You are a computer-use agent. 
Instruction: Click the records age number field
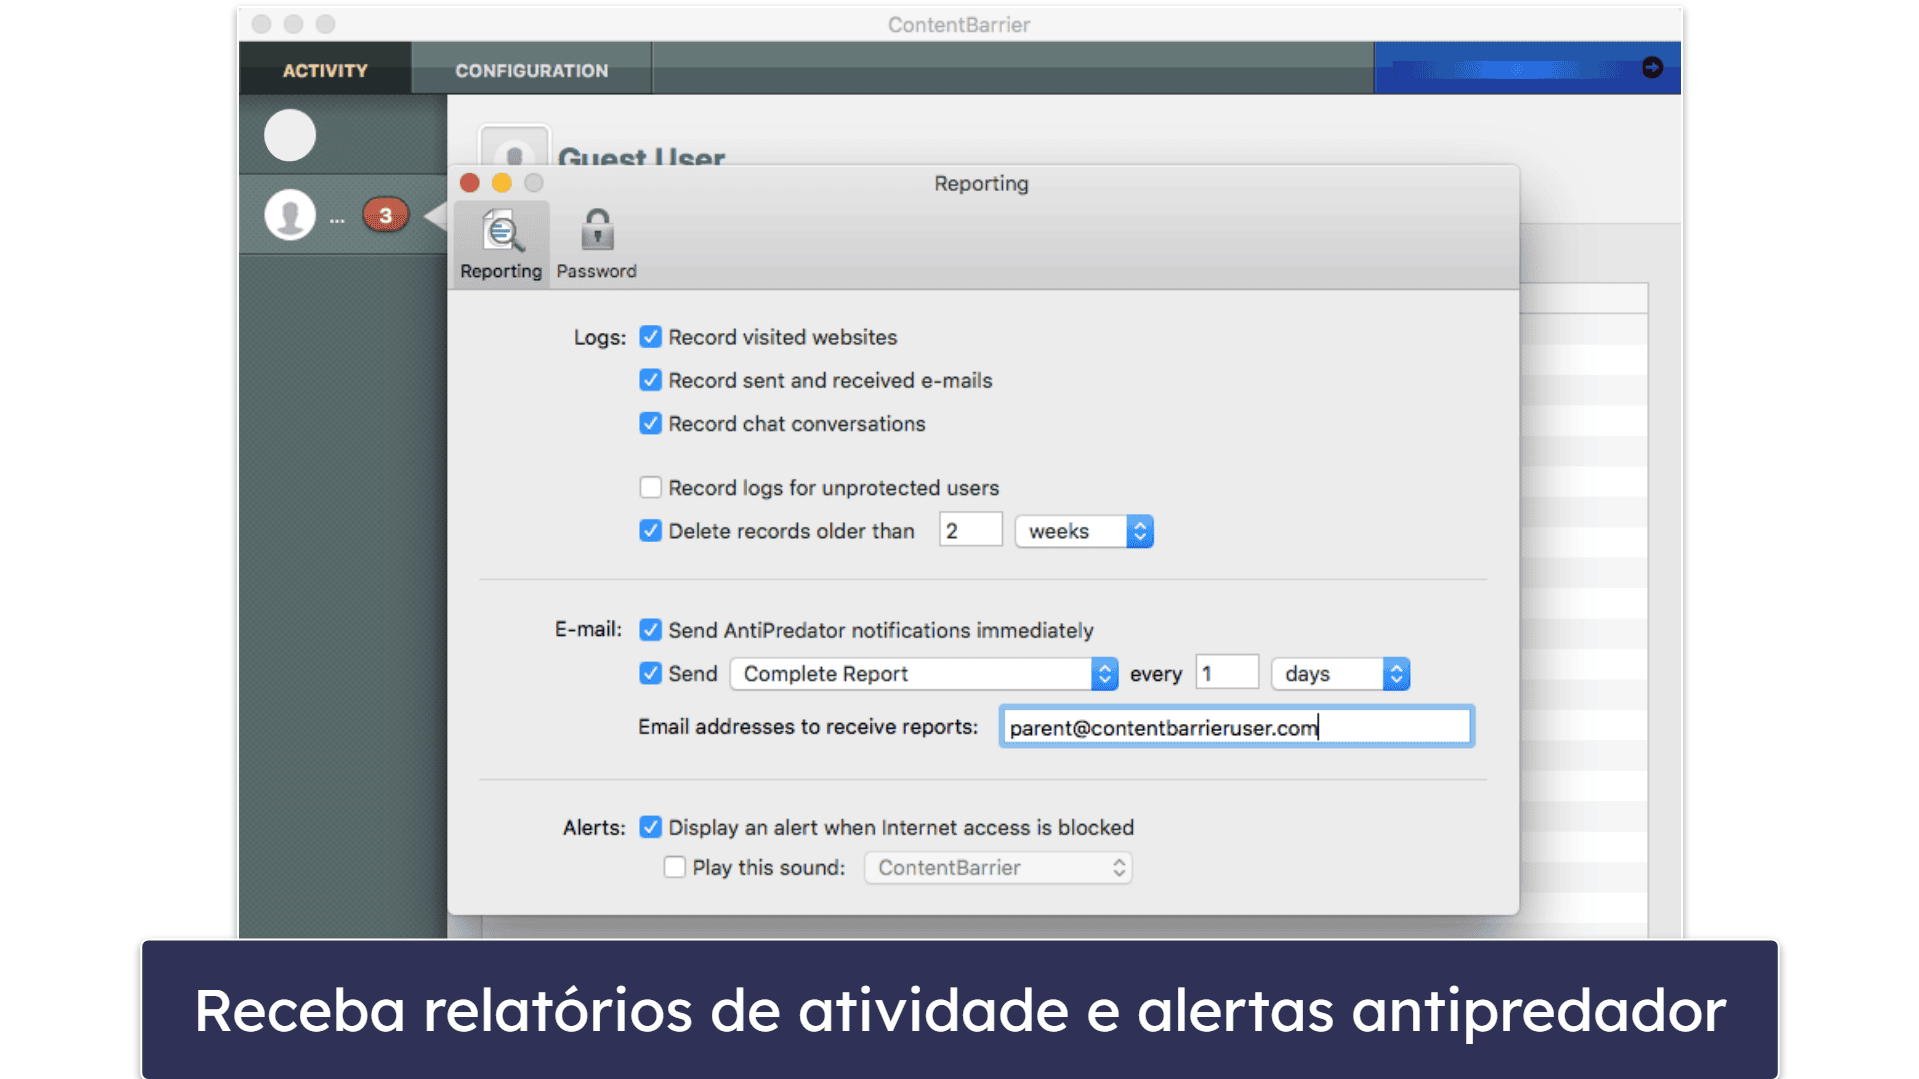coord(970,531)
